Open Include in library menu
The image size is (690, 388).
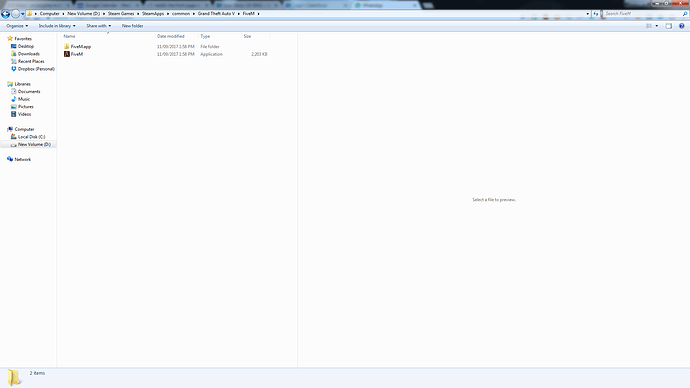pyautogui.click(x=57, y=26)
